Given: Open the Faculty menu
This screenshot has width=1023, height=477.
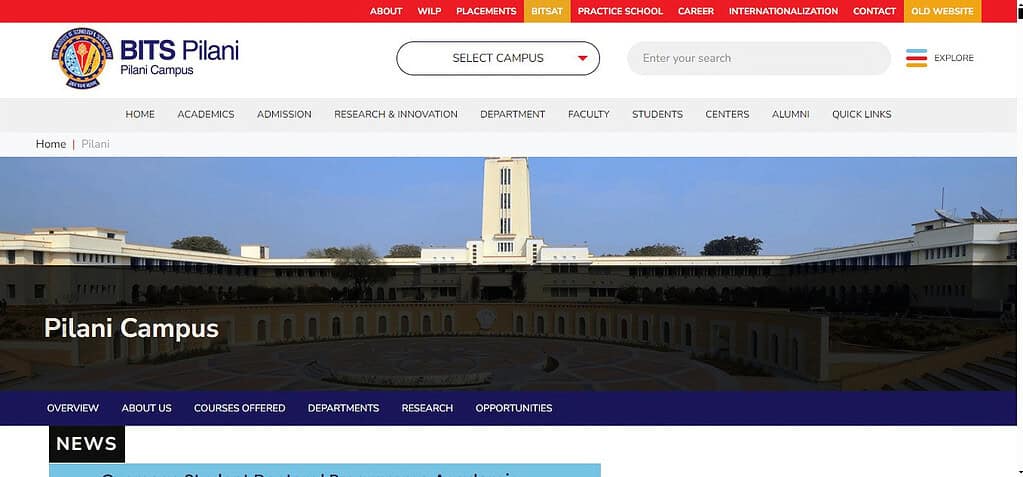Looking at the screenshot, I should click(588, 114).
